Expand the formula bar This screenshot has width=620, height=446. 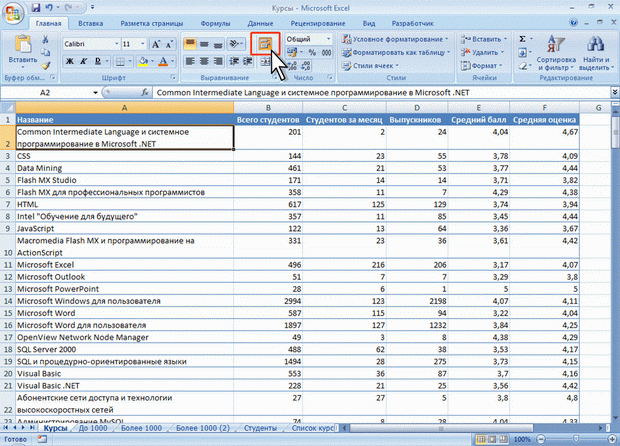click(x=615, y=92)
